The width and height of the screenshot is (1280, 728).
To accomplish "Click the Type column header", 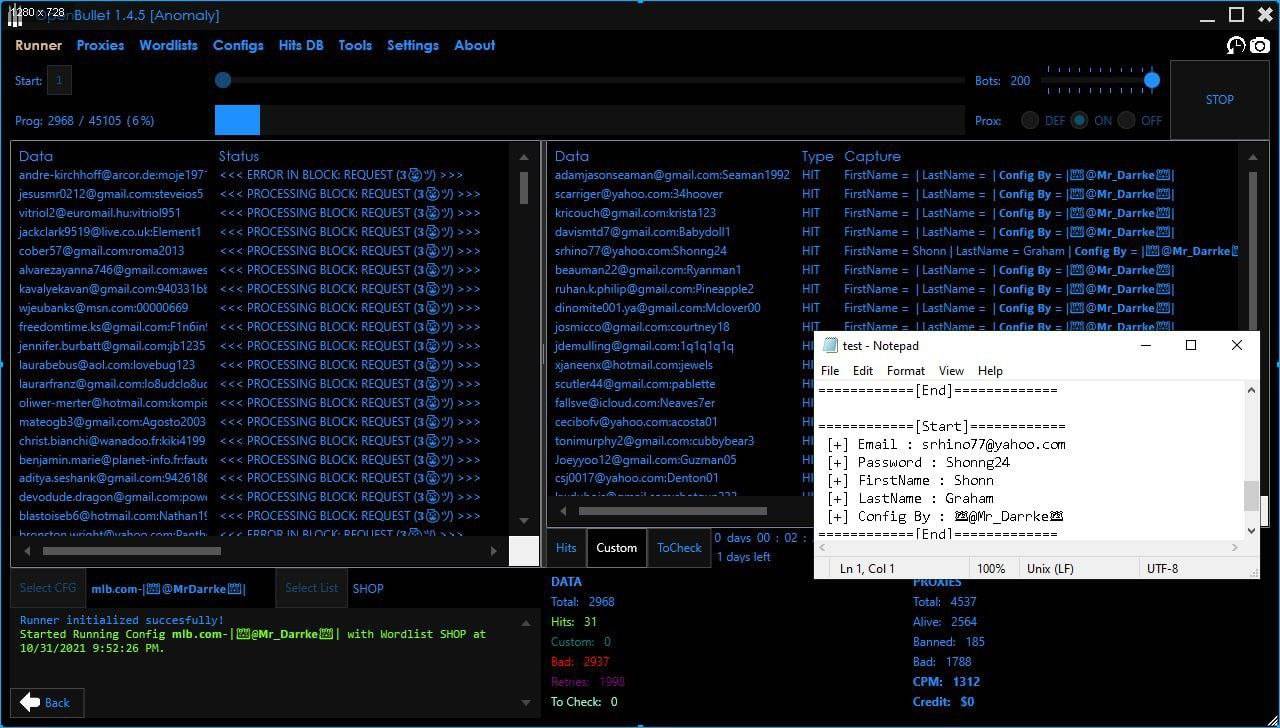I will coord(817,156).
